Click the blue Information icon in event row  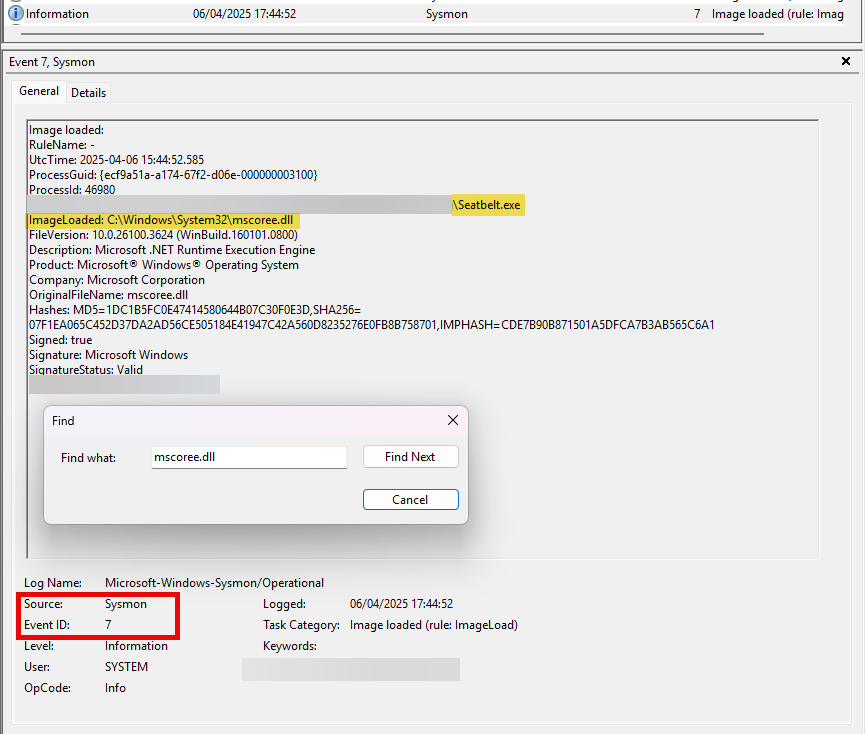(x=15, y=14)
